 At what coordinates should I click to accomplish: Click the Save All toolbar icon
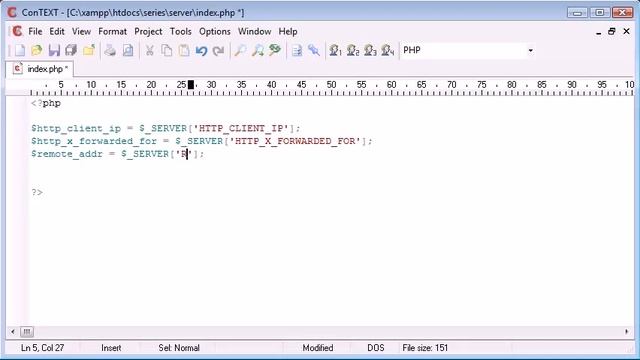click(71, 50)
